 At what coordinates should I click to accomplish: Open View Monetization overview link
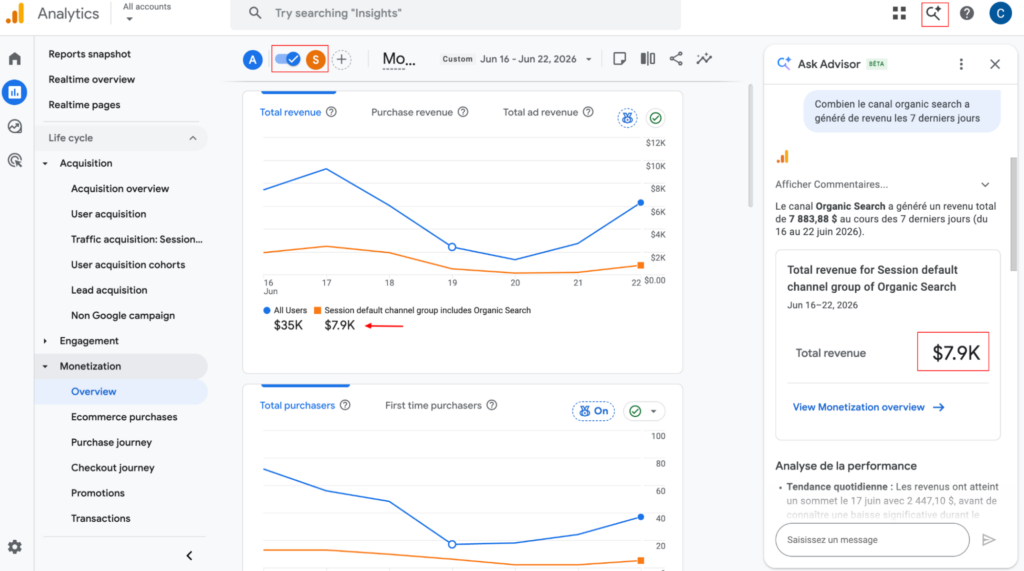868,407
